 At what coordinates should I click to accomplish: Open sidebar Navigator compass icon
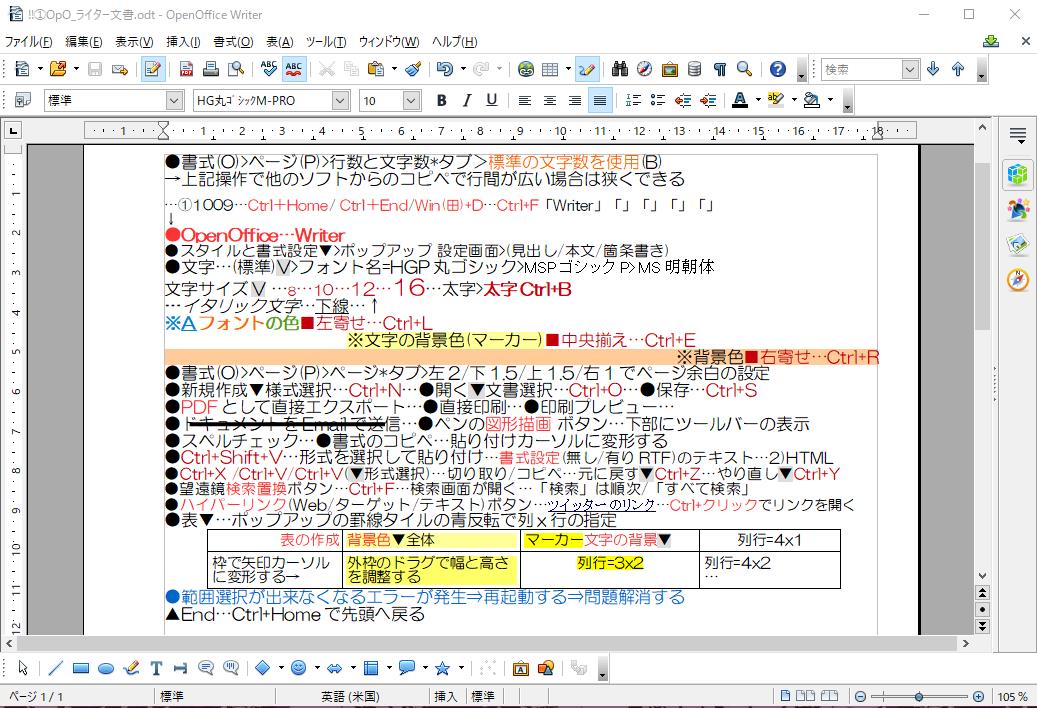1018,280
